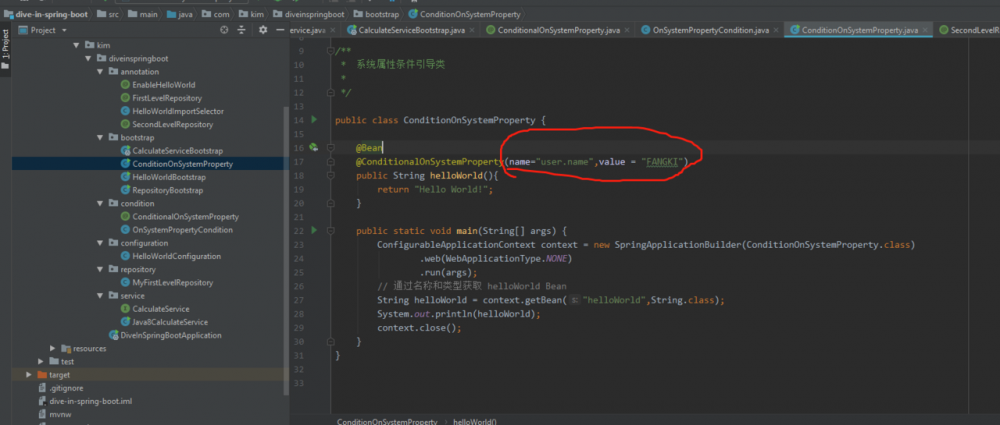Toggle the 1: Project side tool button

(6, 48)
